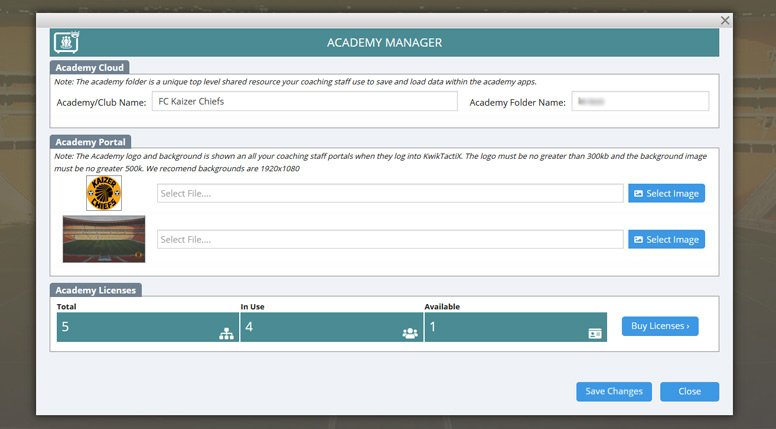This screenshot has height=429, width=776.
Task: Click the stadium background image thumbnail
Action: pyautogui.click(x=104, y=239)
